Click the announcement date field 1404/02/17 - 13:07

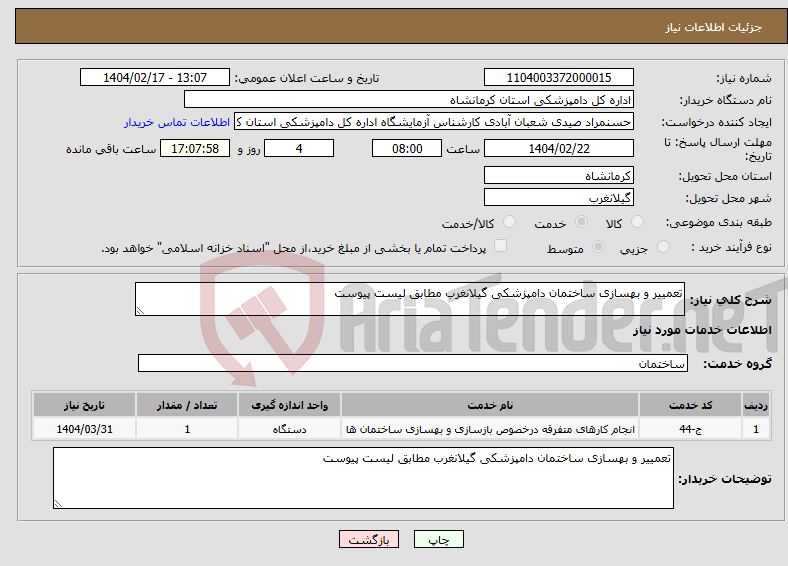[x=155, y=77]
